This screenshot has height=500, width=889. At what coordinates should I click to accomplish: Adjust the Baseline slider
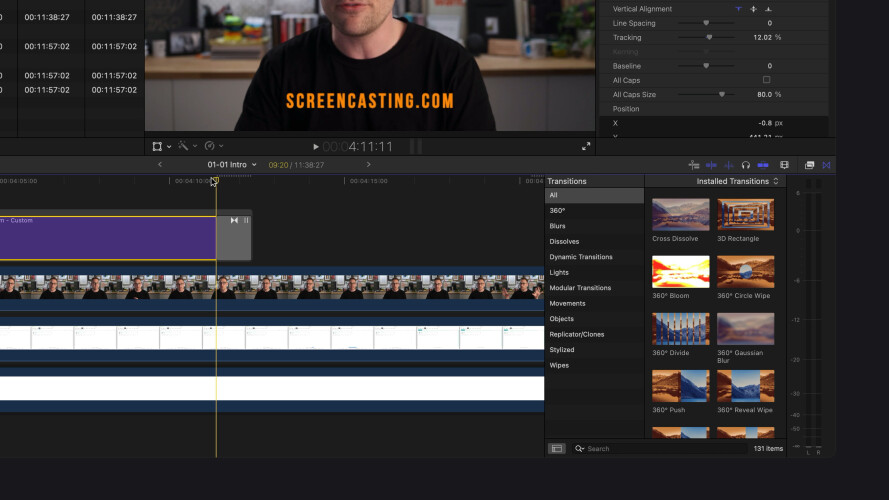[706, 66]
